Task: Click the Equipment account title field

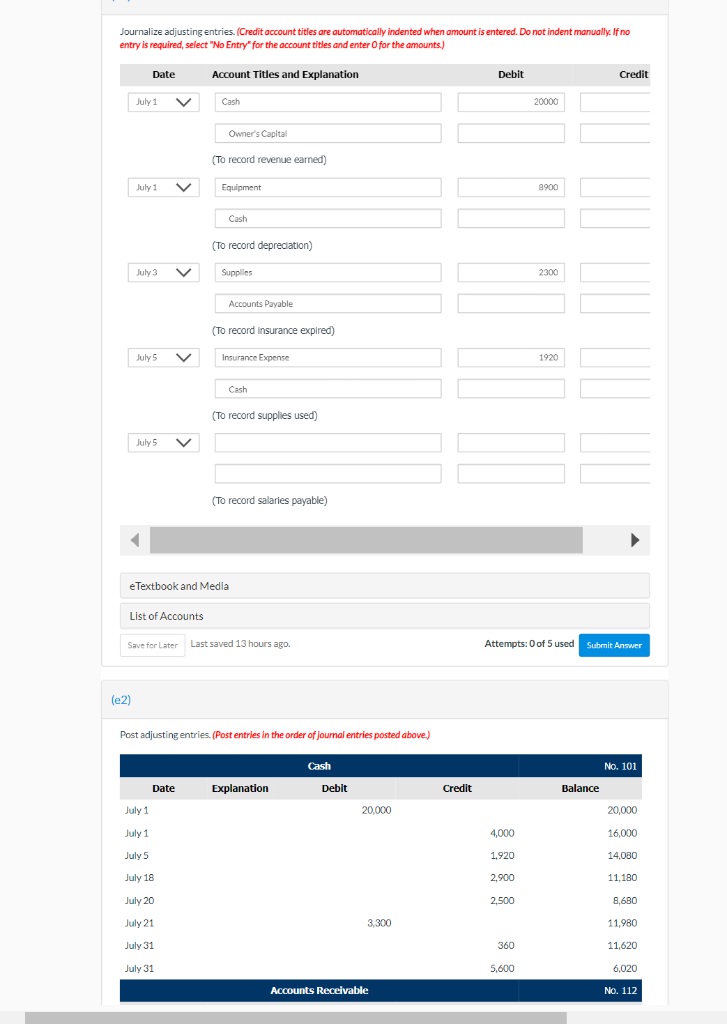Action: 328,187
